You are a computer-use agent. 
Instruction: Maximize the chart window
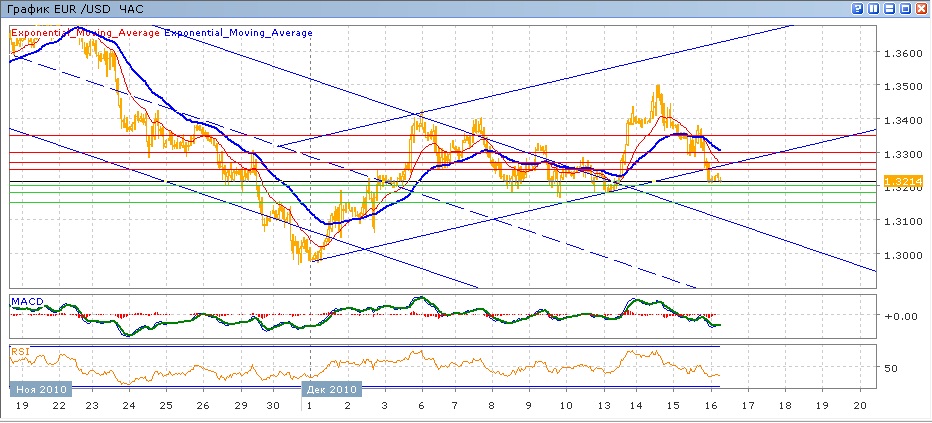point(906,8)
